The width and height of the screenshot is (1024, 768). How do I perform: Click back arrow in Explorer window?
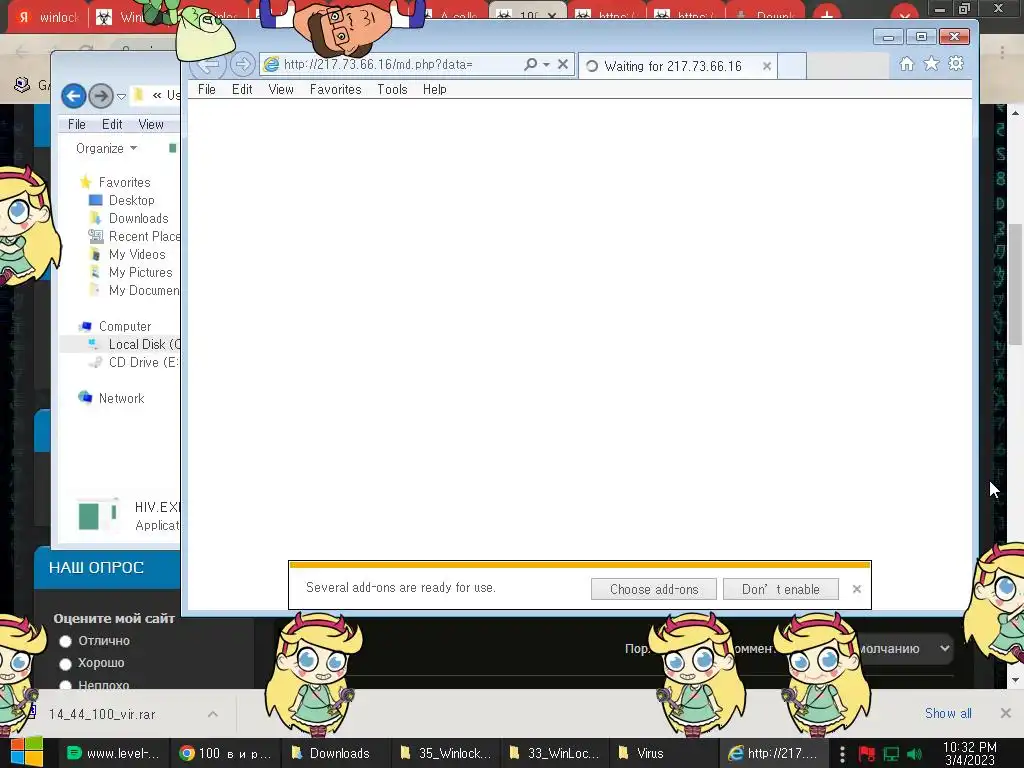(74, 96)
